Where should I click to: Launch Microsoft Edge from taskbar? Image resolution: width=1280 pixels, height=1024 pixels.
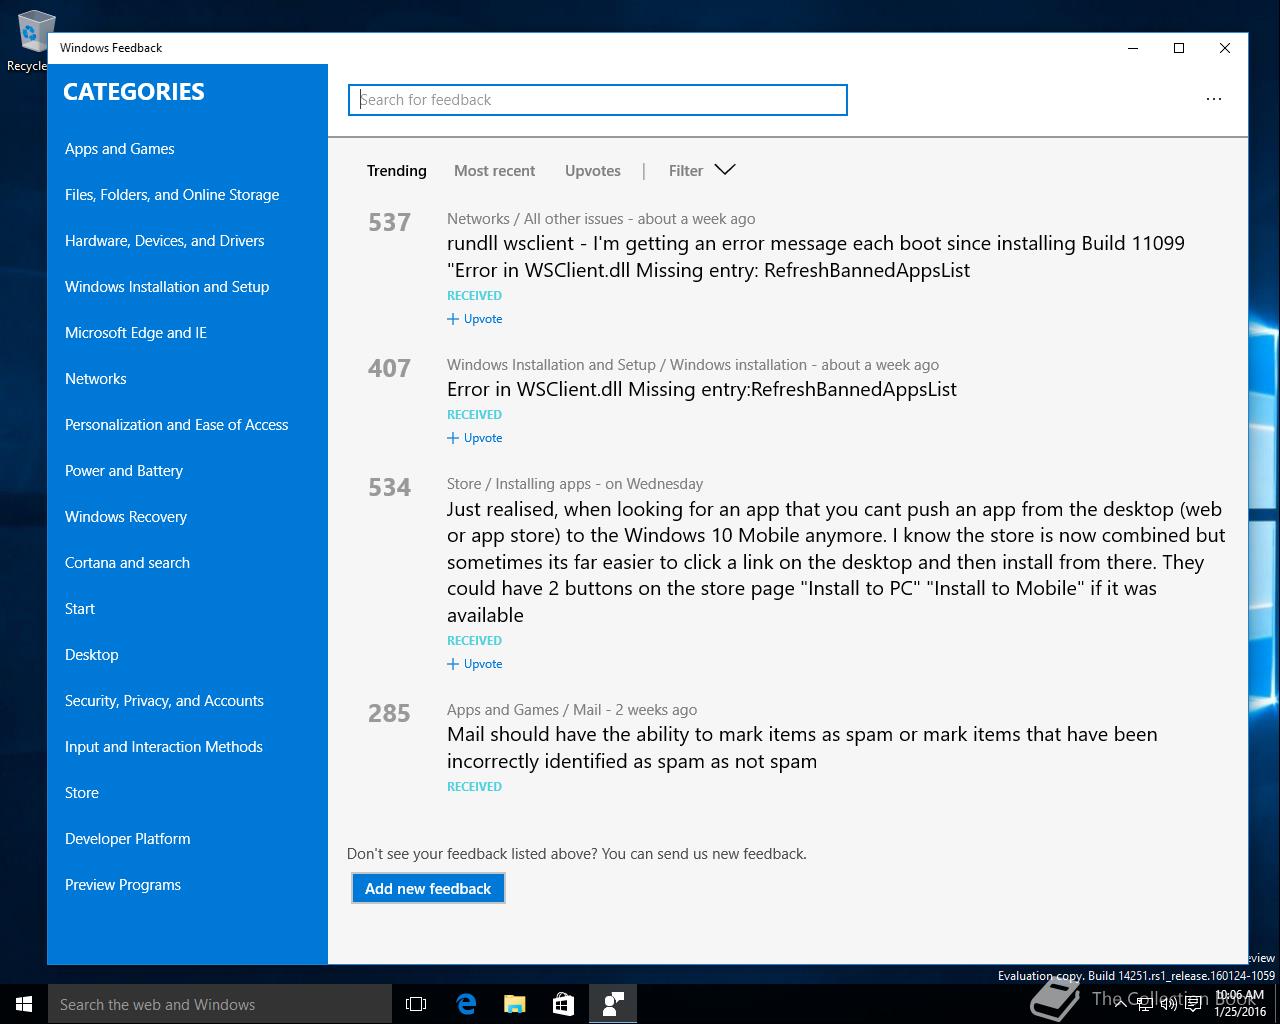click(x=466, y=1004)
